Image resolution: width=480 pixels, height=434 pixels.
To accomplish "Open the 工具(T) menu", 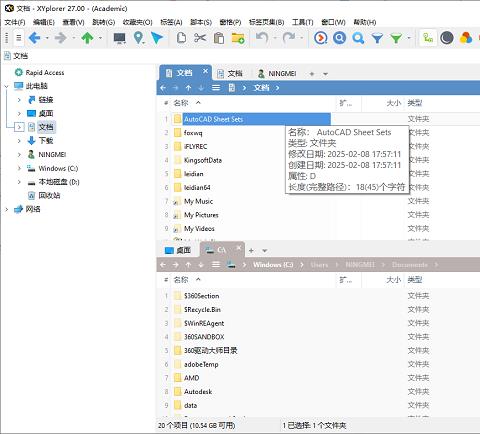I will 302,22.
